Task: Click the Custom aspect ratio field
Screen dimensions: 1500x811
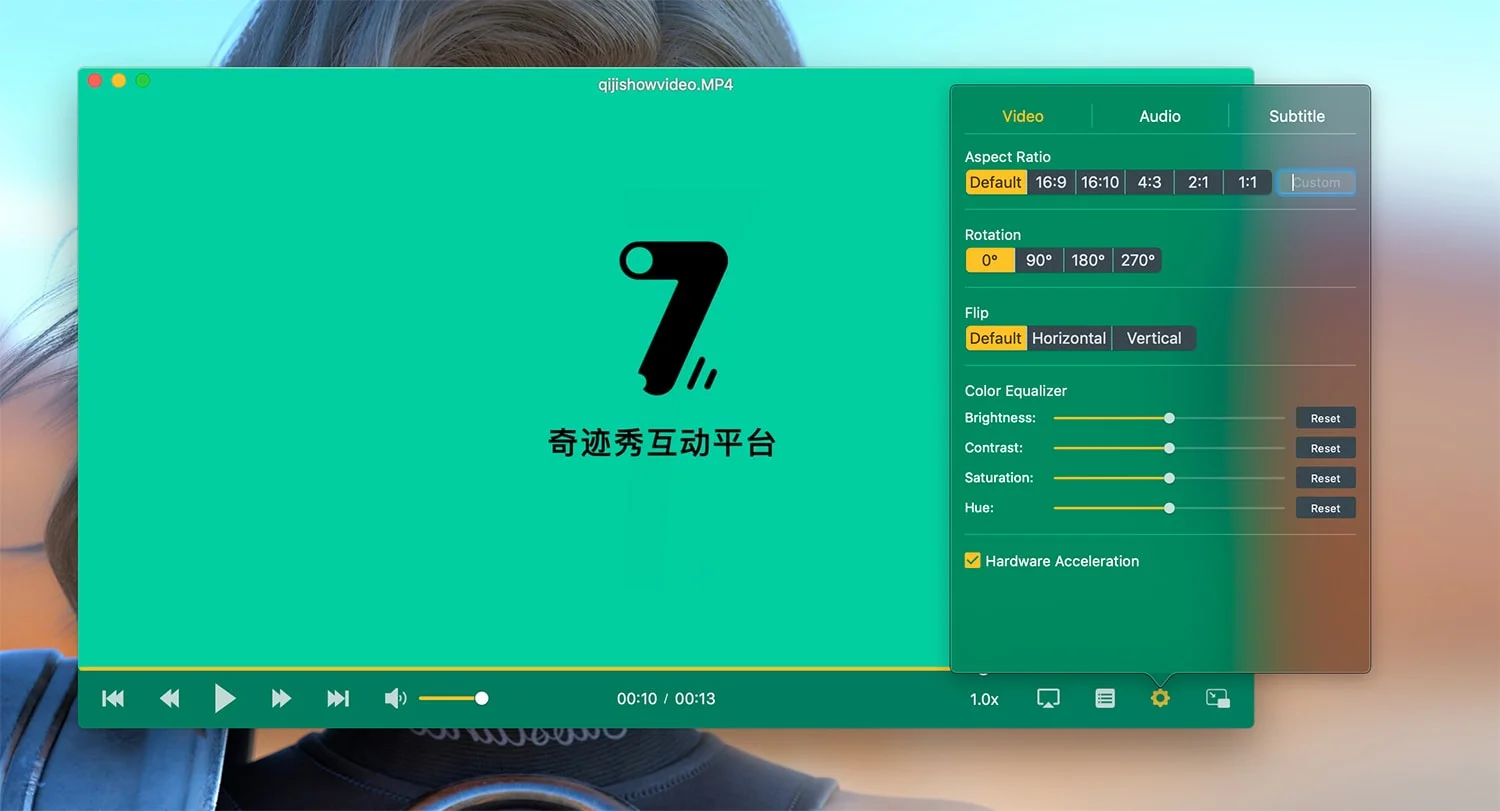Action: [x=1316, y=182]
